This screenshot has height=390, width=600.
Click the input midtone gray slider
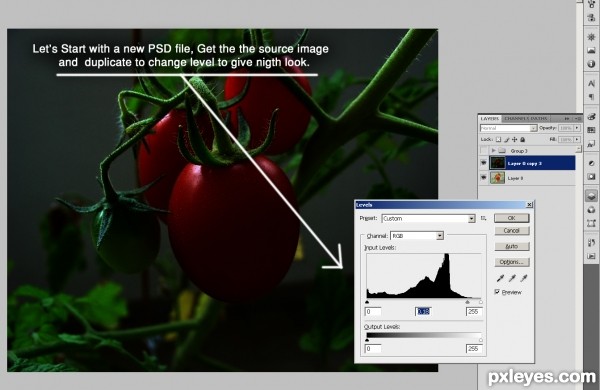tap(467, 302)
